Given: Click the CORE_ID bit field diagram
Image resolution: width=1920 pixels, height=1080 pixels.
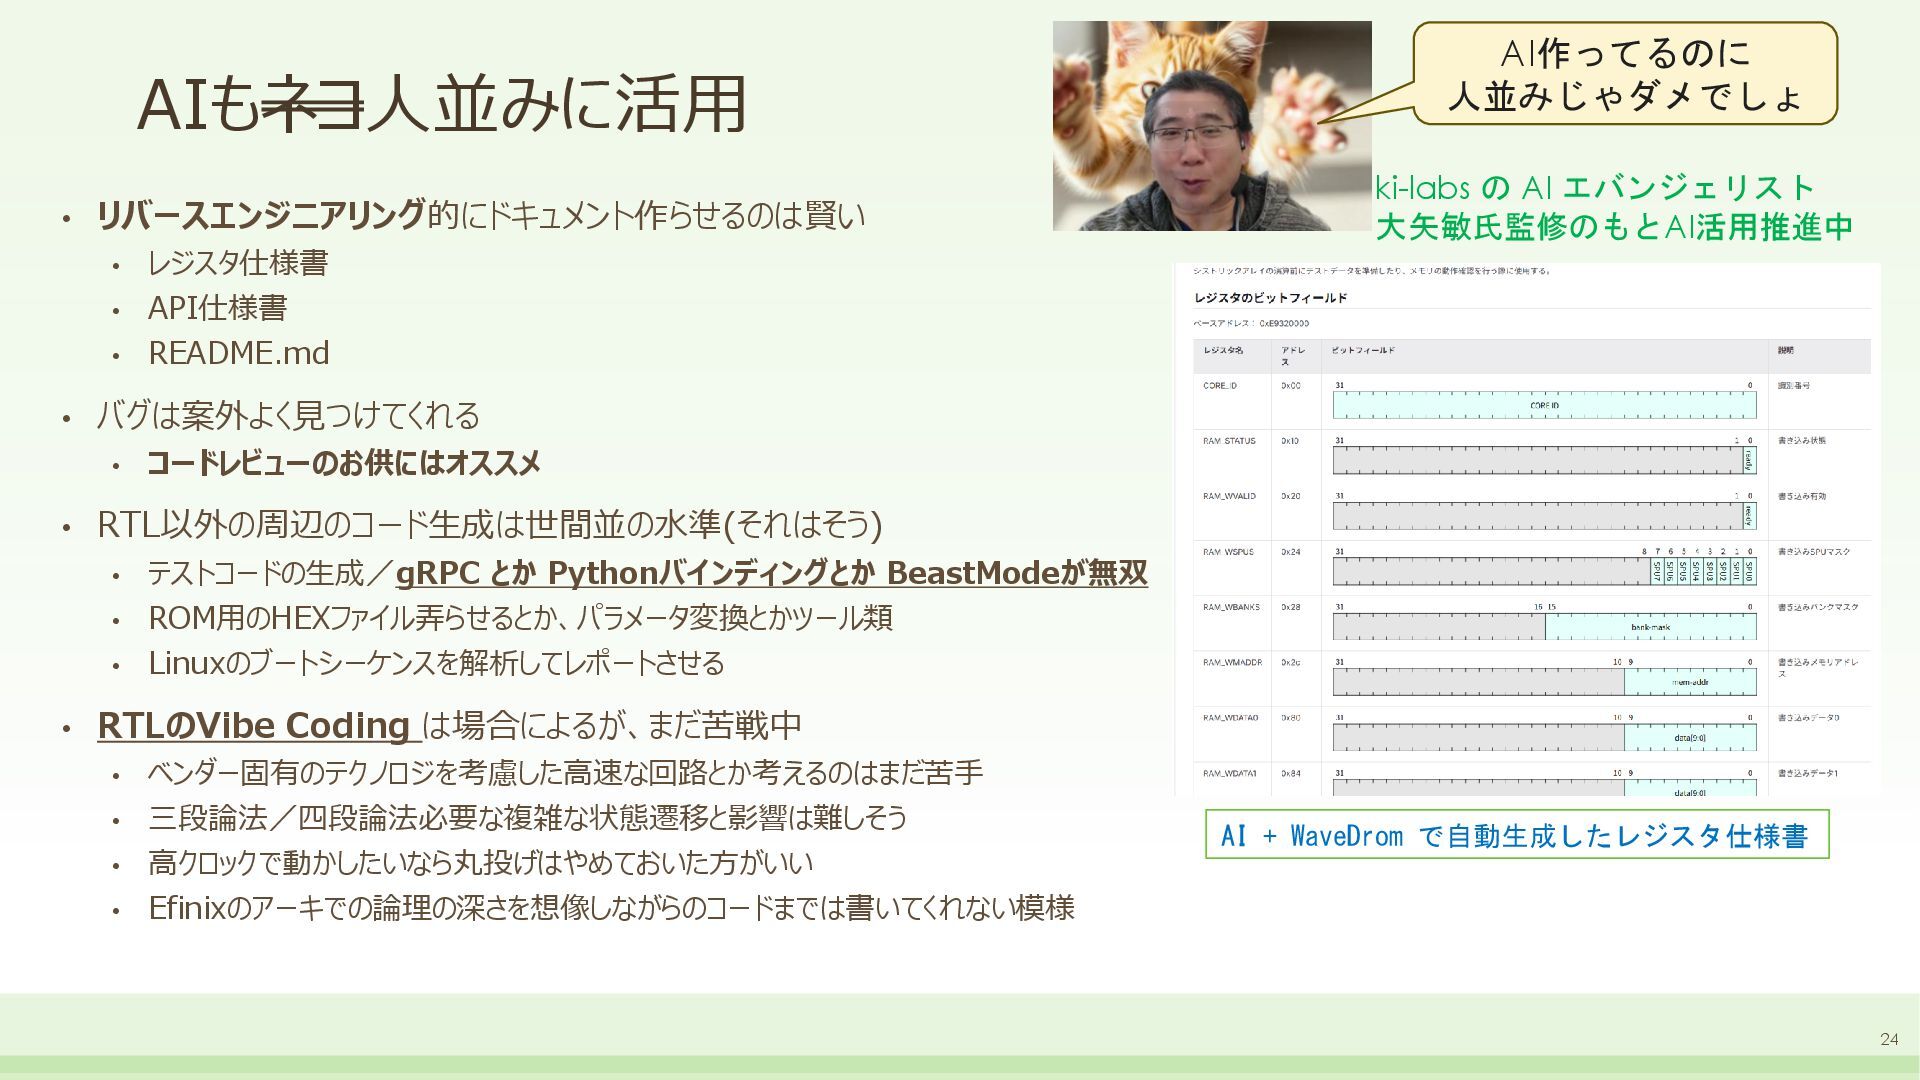Looking at the screenshot, I should 1543,405.
